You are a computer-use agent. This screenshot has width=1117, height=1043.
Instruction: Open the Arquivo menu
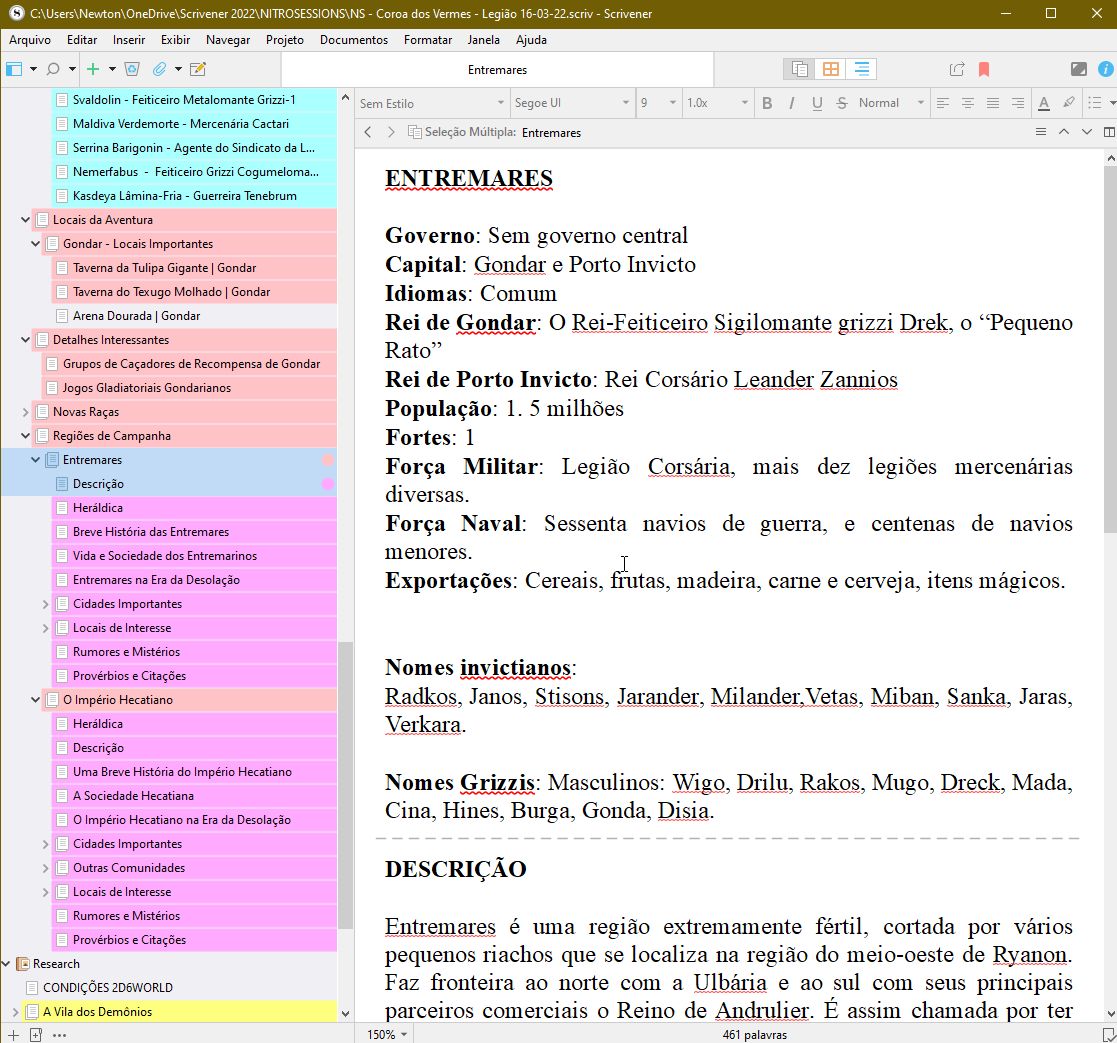click(x=30, y=40)
